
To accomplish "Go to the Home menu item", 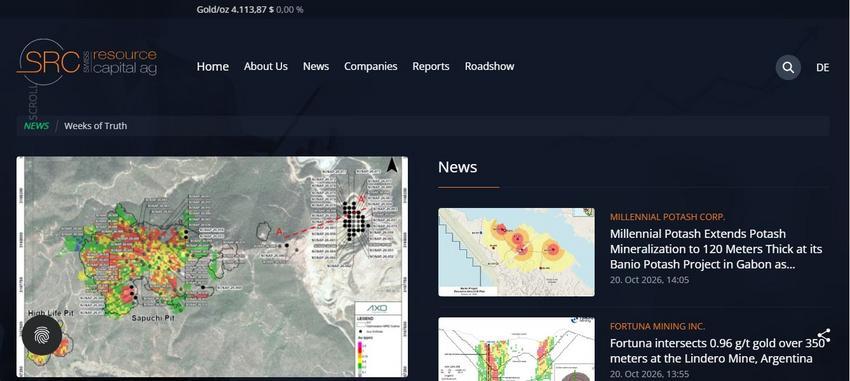I will tap(212, 66).
